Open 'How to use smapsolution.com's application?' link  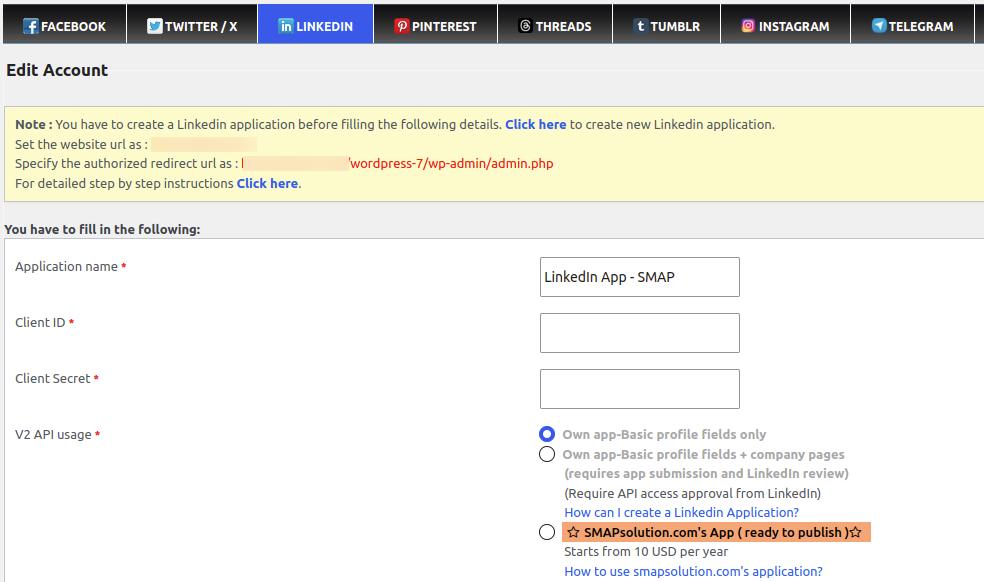(693, 571)
